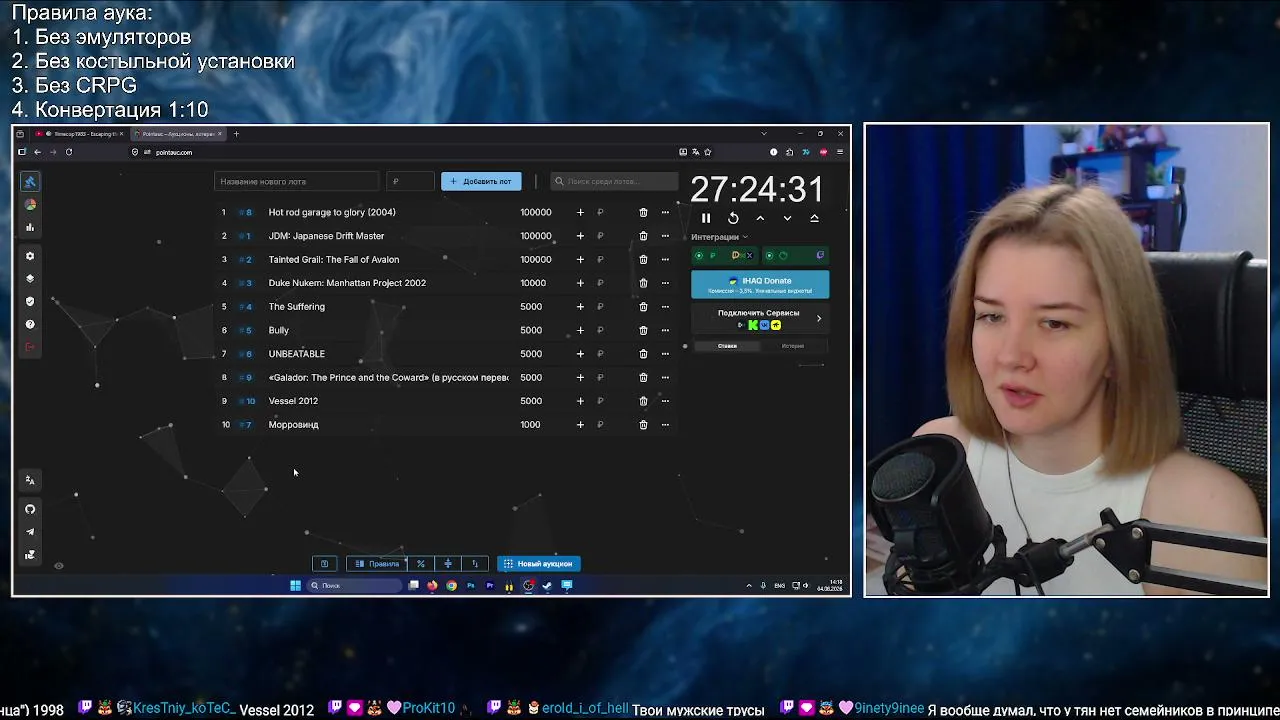Open the auction gavel page in sidebar
Image resolution: width=1280 pixels, height=720 pixels.
point(30,181)
